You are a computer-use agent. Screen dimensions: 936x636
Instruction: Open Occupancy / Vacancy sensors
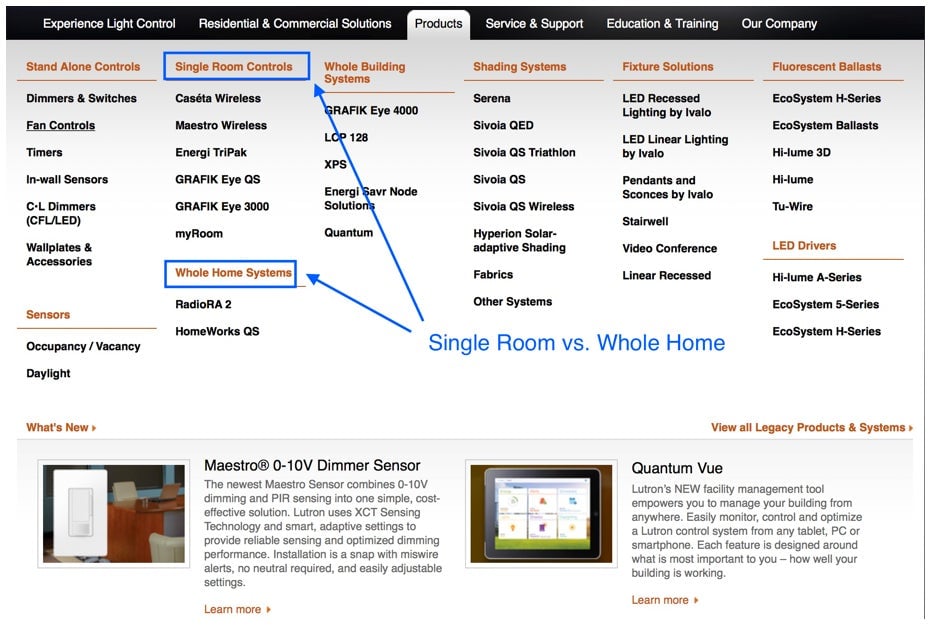tap(83, 346)
